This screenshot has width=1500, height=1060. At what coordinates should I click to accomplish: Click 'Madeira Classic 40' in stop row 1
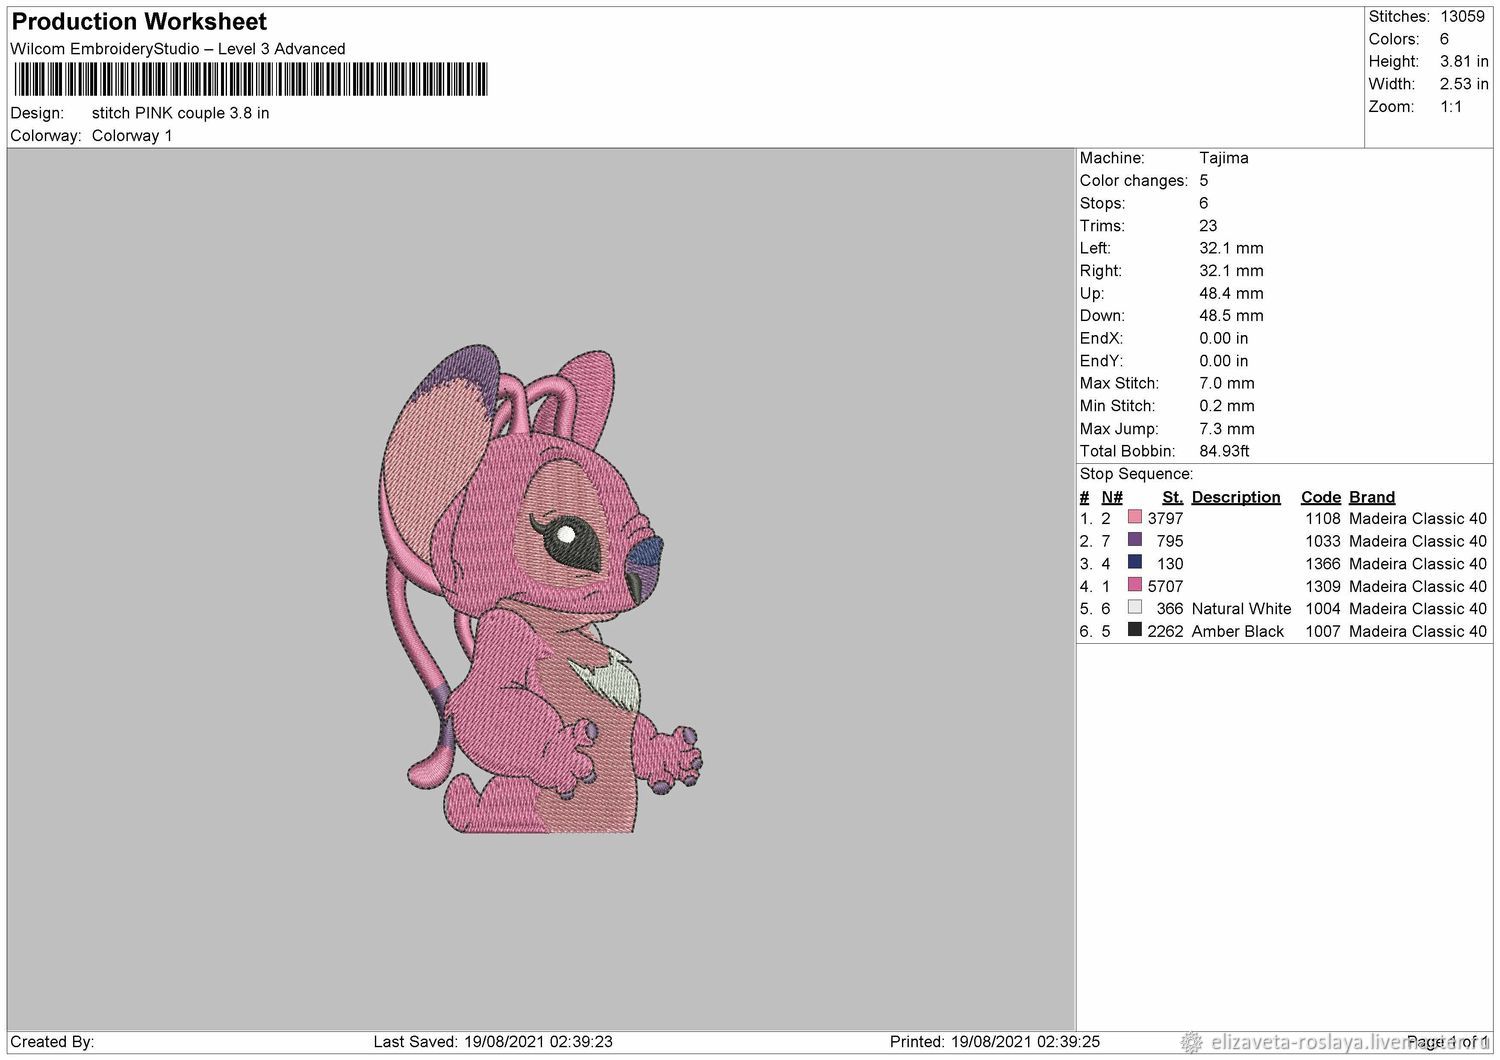pos(1418,518)
